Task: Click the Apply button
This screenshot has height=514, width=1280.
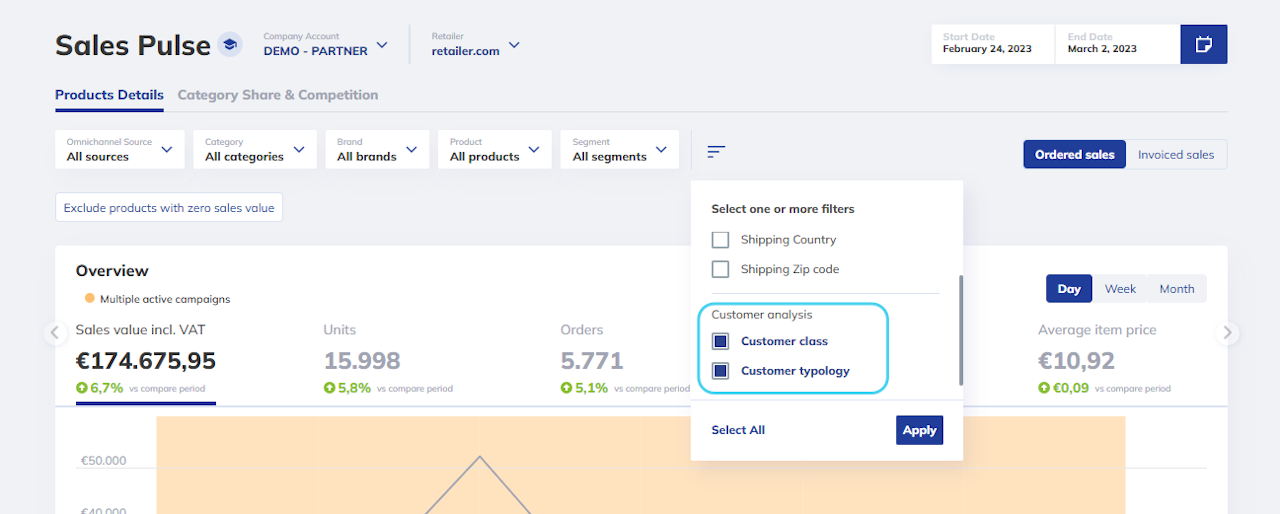Action: [x=919, y=430]
